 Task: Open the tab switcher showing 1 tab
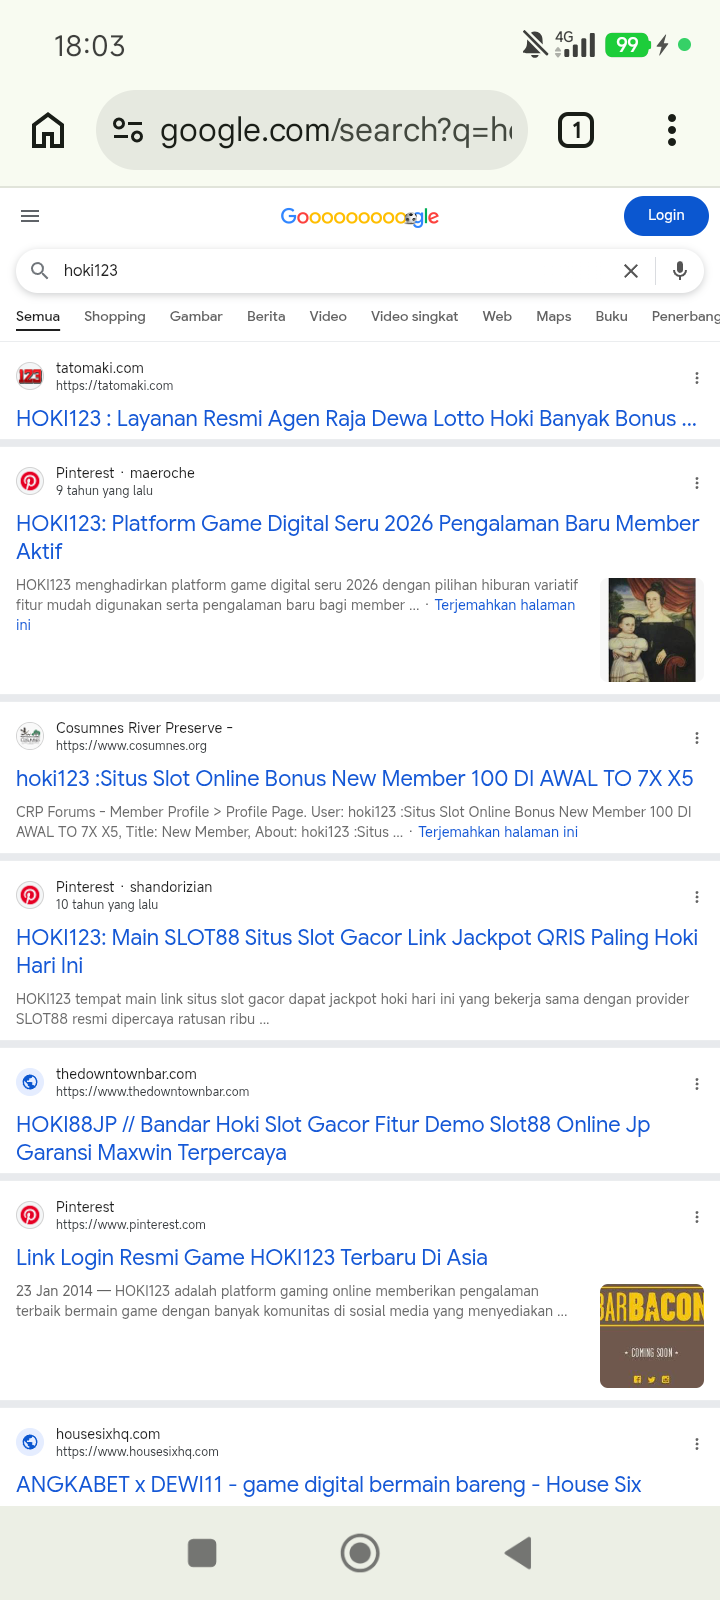click(576, 130)
